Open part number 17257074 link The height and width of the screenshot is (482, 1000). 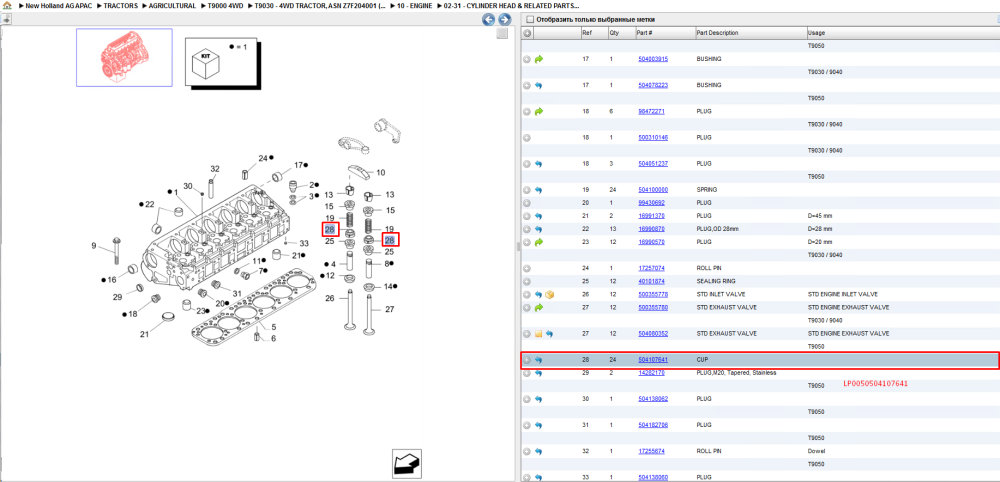click(x=651, y=268)
